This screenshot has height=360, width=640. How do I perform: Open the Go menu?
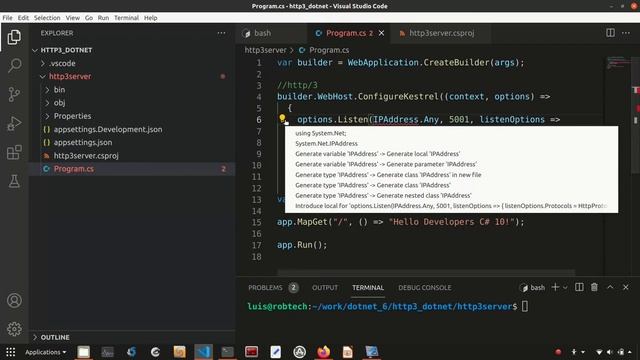tap(89, 18)
